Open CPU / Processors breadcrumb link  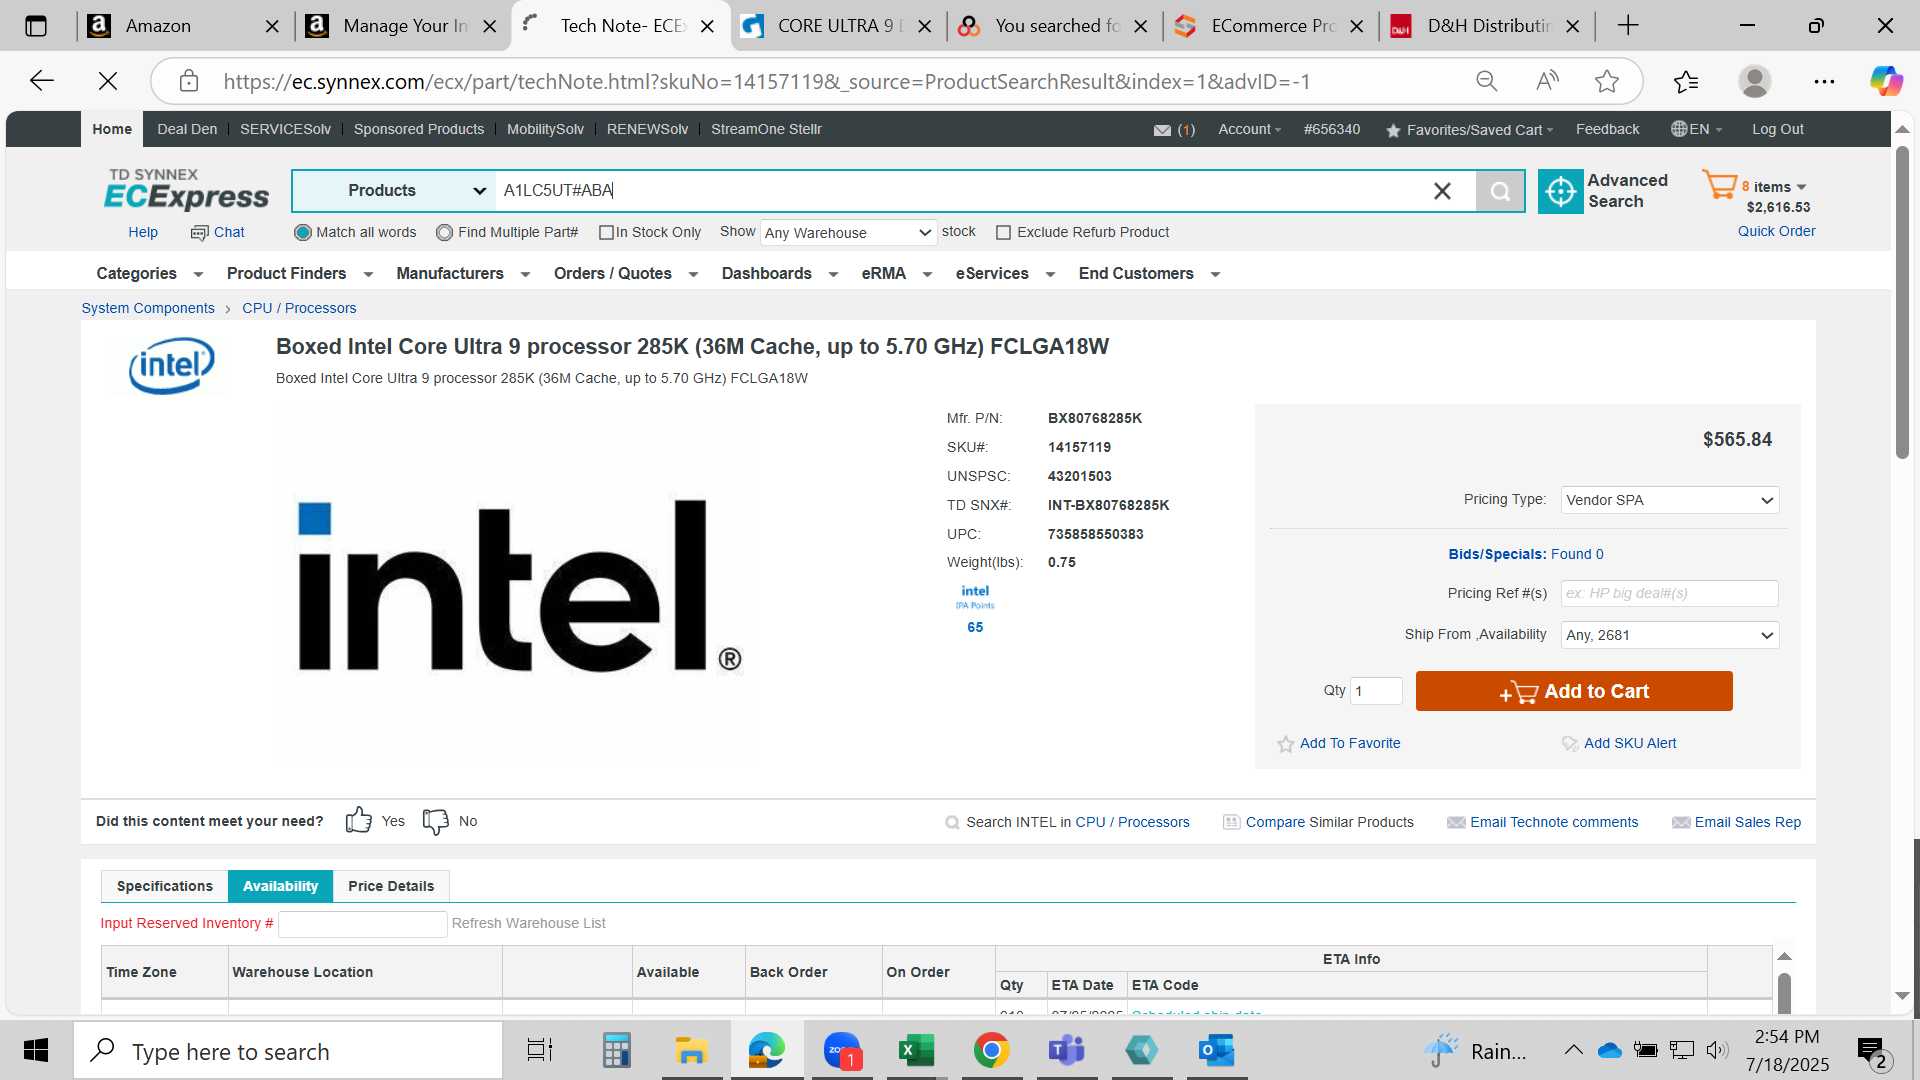299,308
